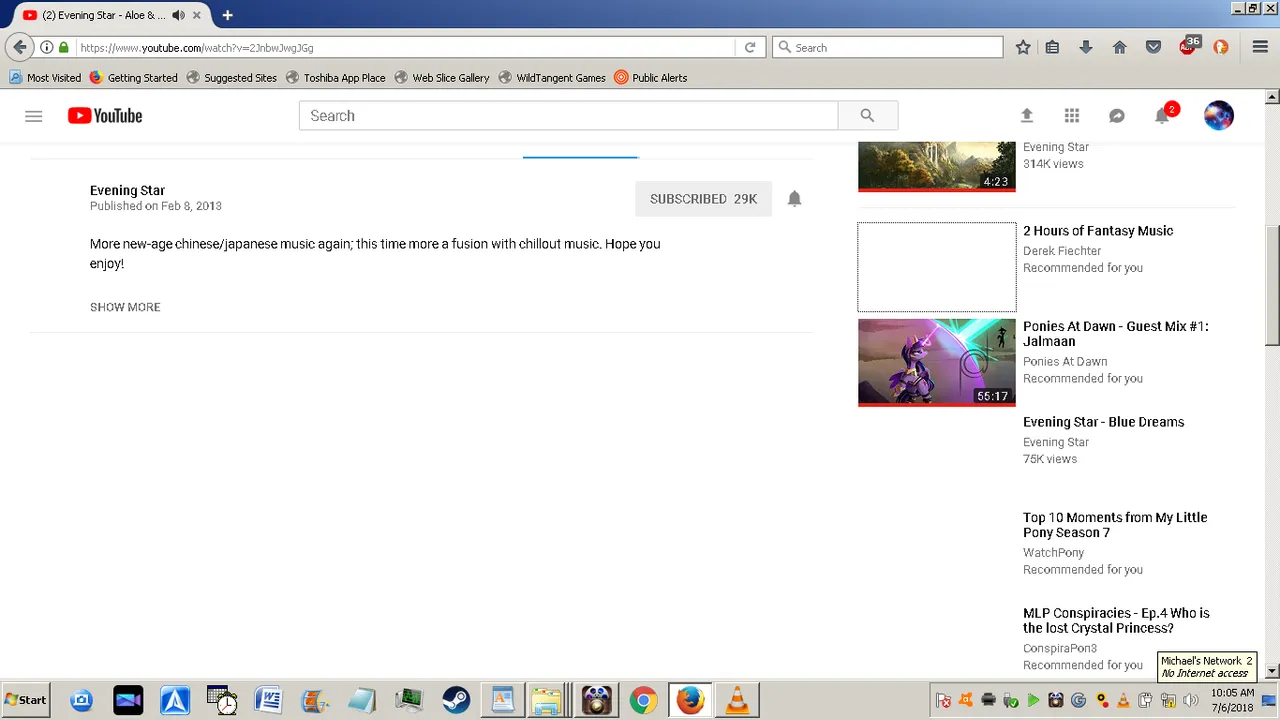The height and width of the screenshot is (720, 1280).
Task: Open the Firefox downloads arrow
Action: click(x=1086, y=47)
